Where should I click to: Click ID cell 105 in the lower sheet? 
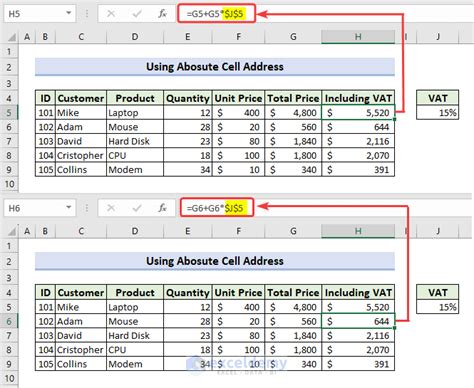(x=45, y=364)
